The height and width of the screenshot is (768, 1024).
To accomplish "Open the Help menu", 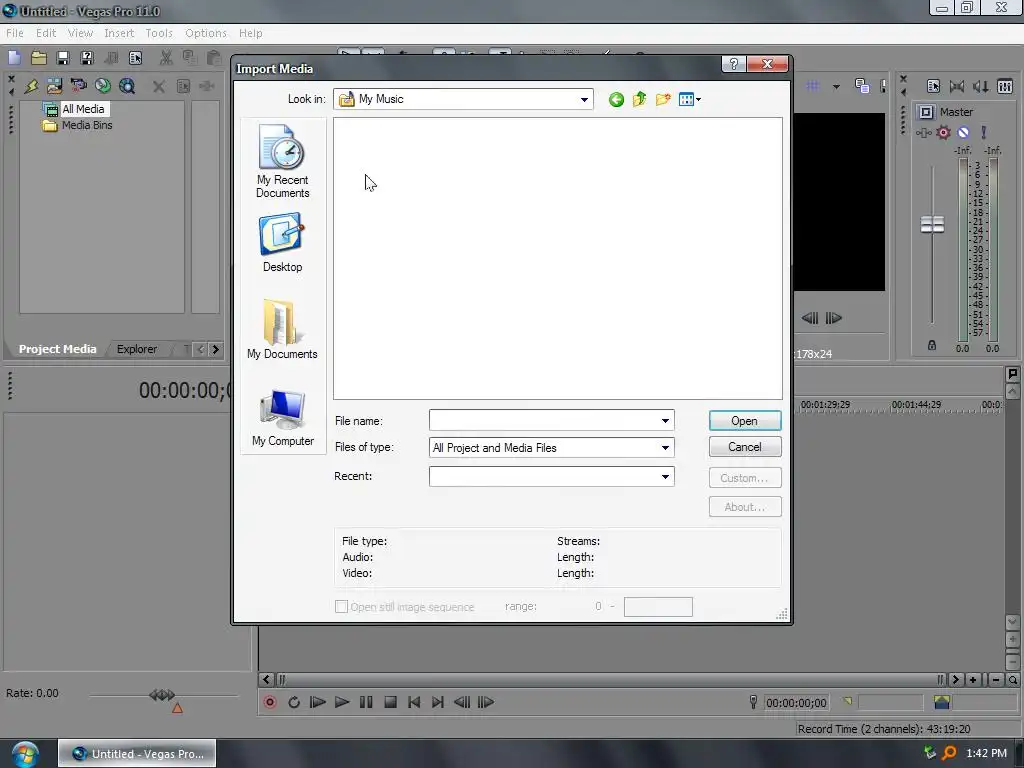I will click(250, 33).
